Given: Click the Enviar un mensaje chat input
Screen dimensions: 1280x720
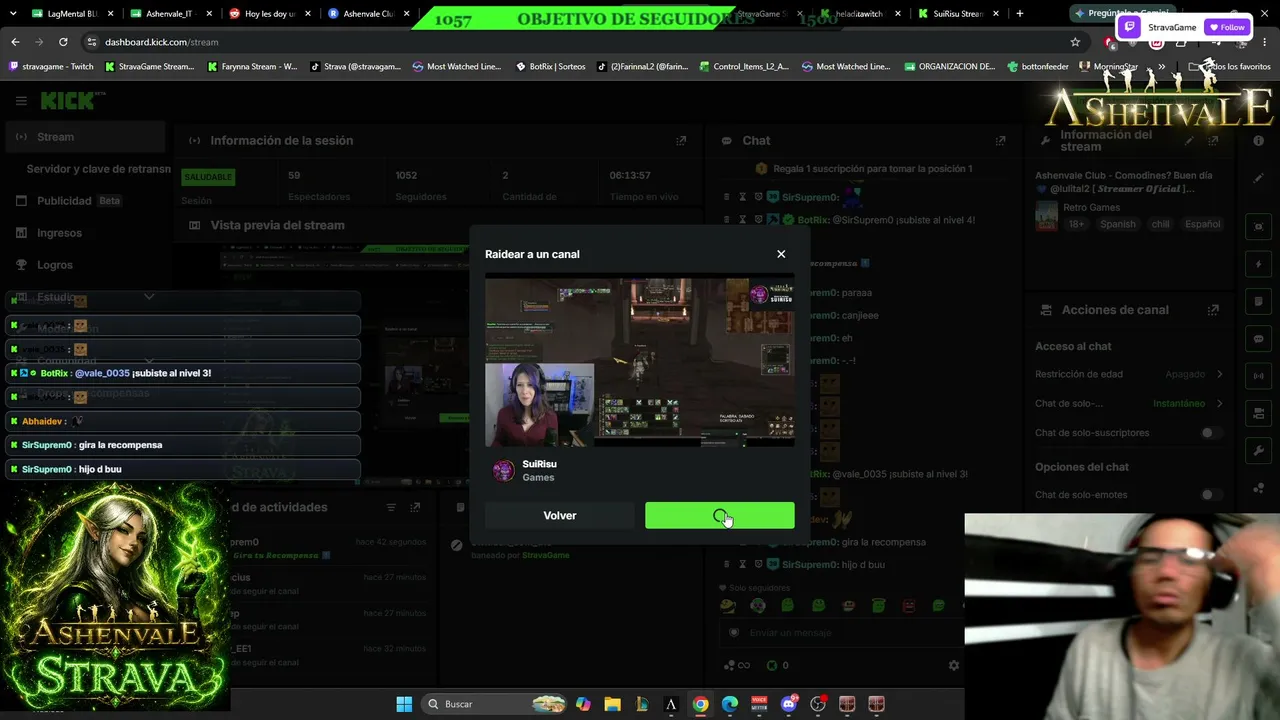Looking at the screenshot, I should click(840, 633).
